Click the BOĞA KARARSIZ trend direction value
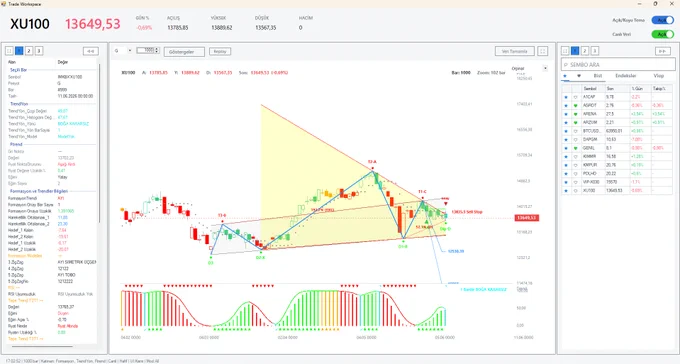Image resolution: width=680 pixels, height=364 pixels. [73, 124]
